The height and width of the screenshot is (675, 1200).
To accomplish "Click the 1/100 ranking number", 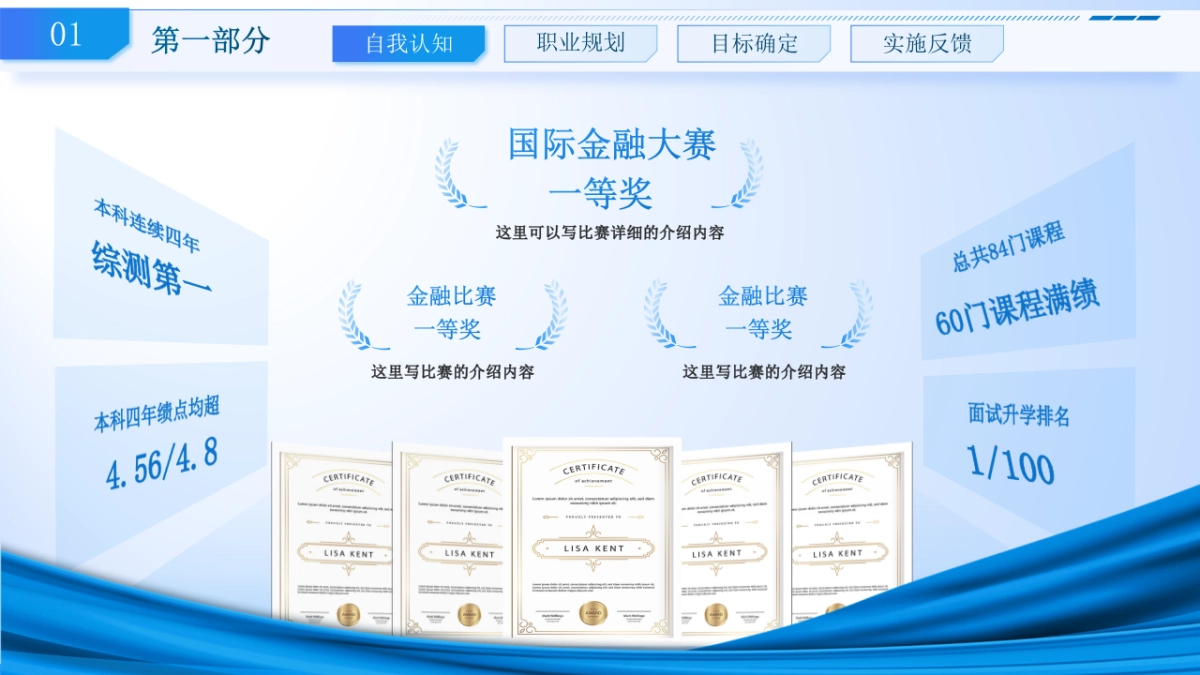I will (x=1010, y=463).
